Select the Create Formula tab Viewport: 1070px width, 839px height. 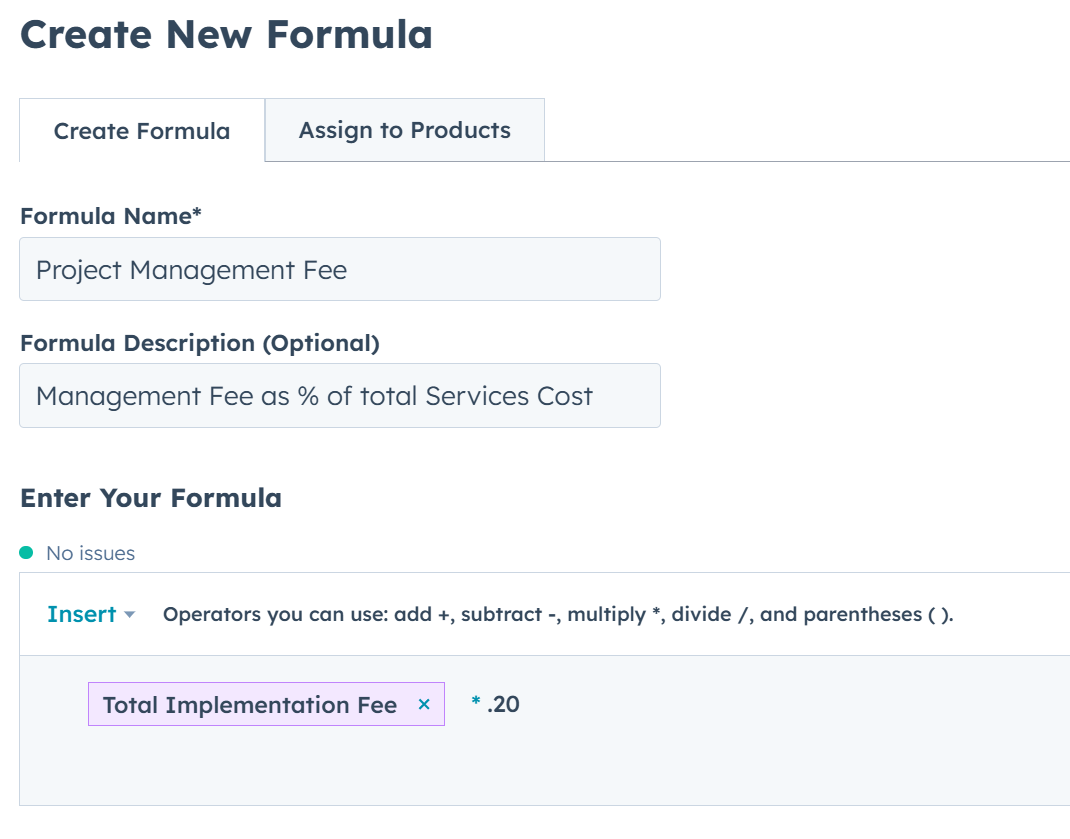(141, 130)
